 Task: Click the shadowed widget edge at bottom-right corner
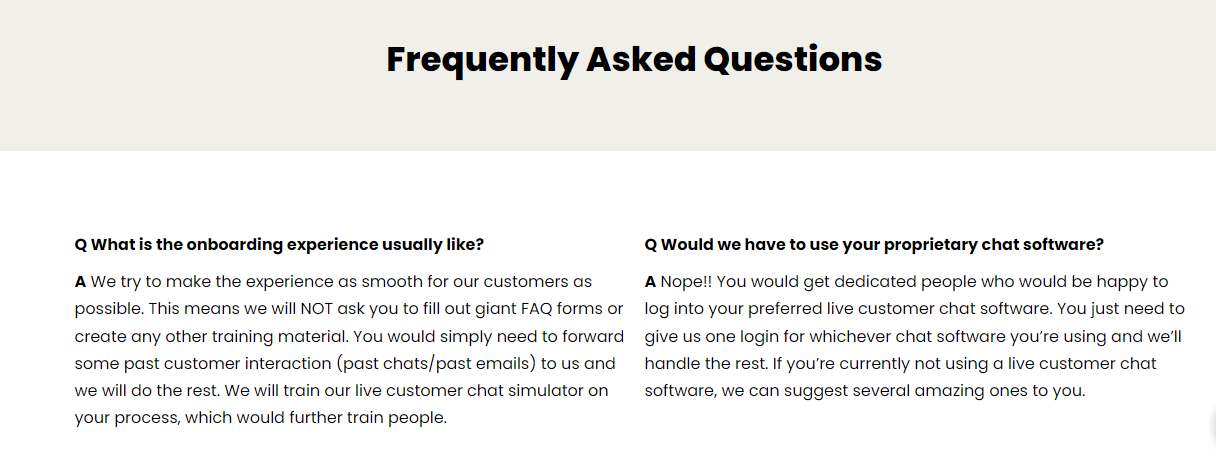click(1211, 425)
